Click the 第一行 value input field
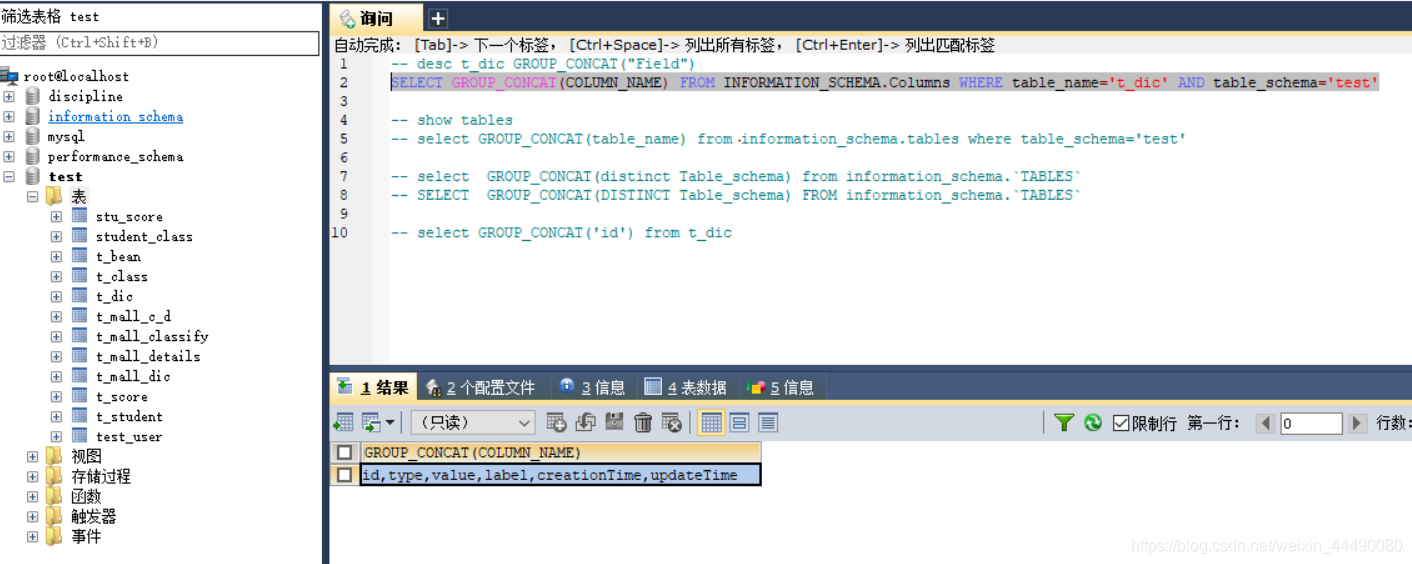 tap(1311, 423)
